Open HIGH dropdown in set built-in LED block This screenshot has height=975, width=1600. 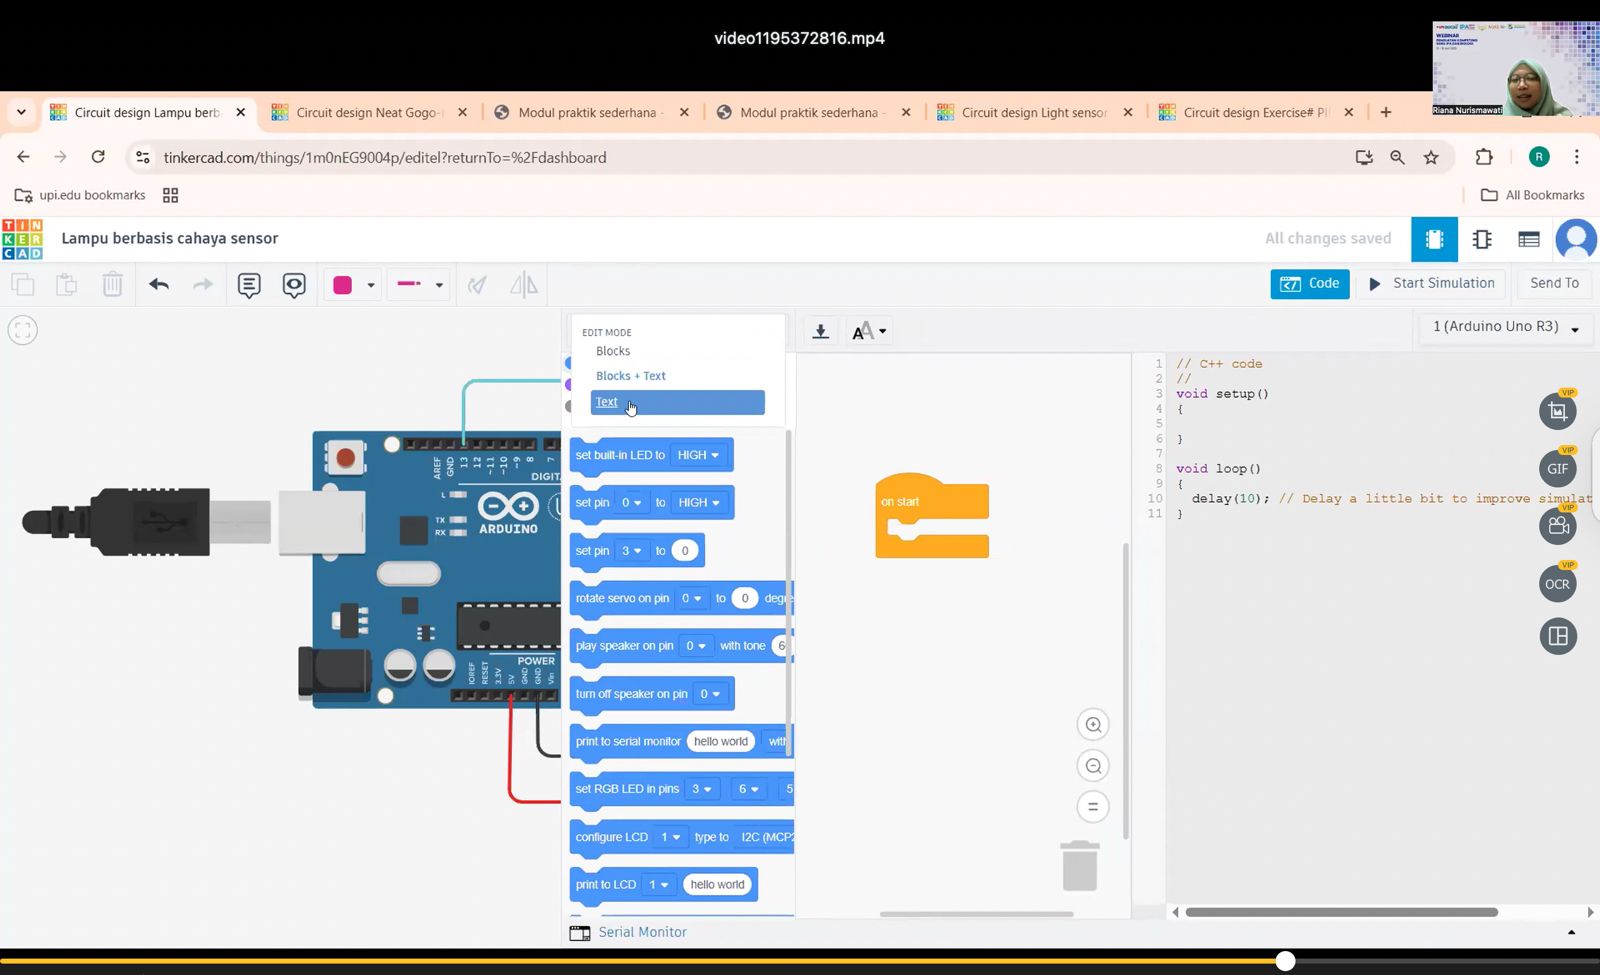pos(698,455)
